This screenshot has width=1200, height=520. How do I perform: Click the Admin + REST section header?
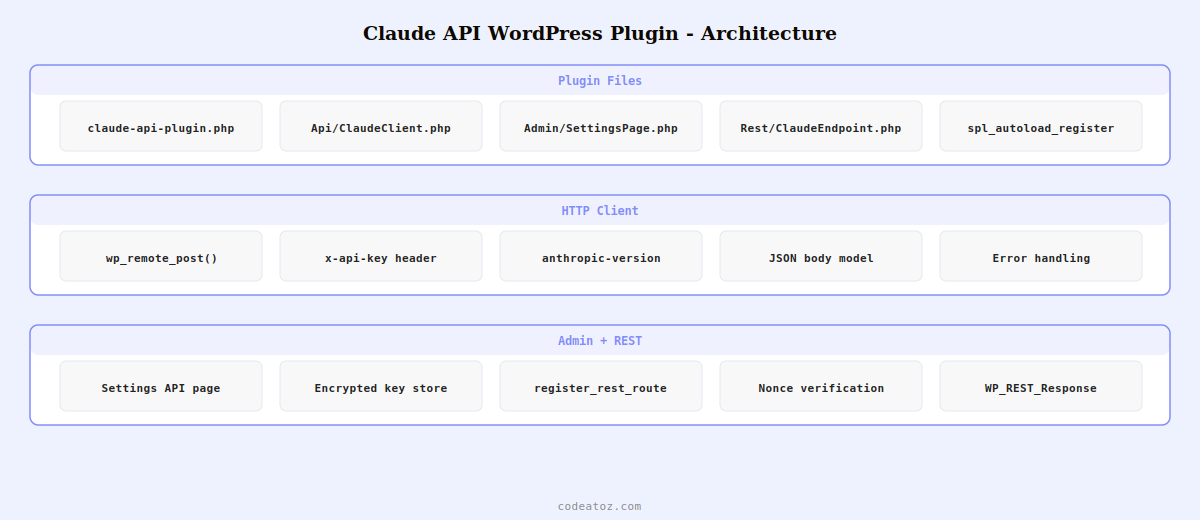click(600, 341)
